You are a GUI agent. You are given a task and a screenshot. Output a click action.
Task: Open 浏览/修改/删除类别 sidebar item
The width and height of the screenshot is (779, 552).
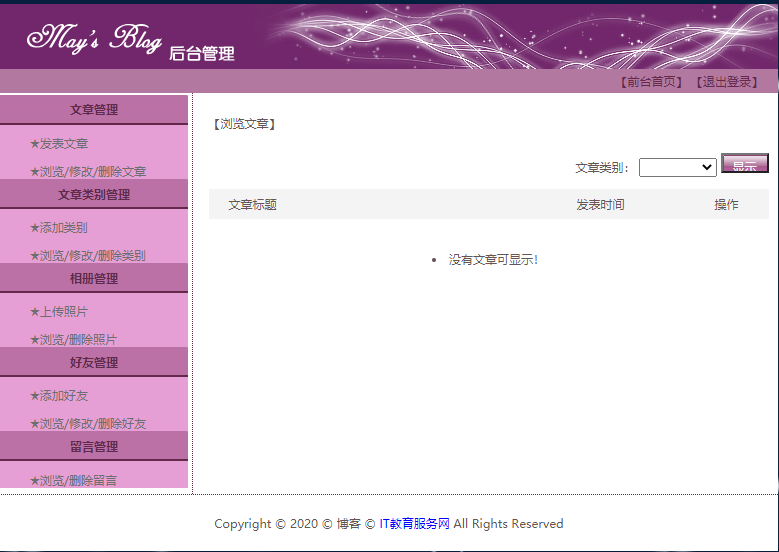88,255
